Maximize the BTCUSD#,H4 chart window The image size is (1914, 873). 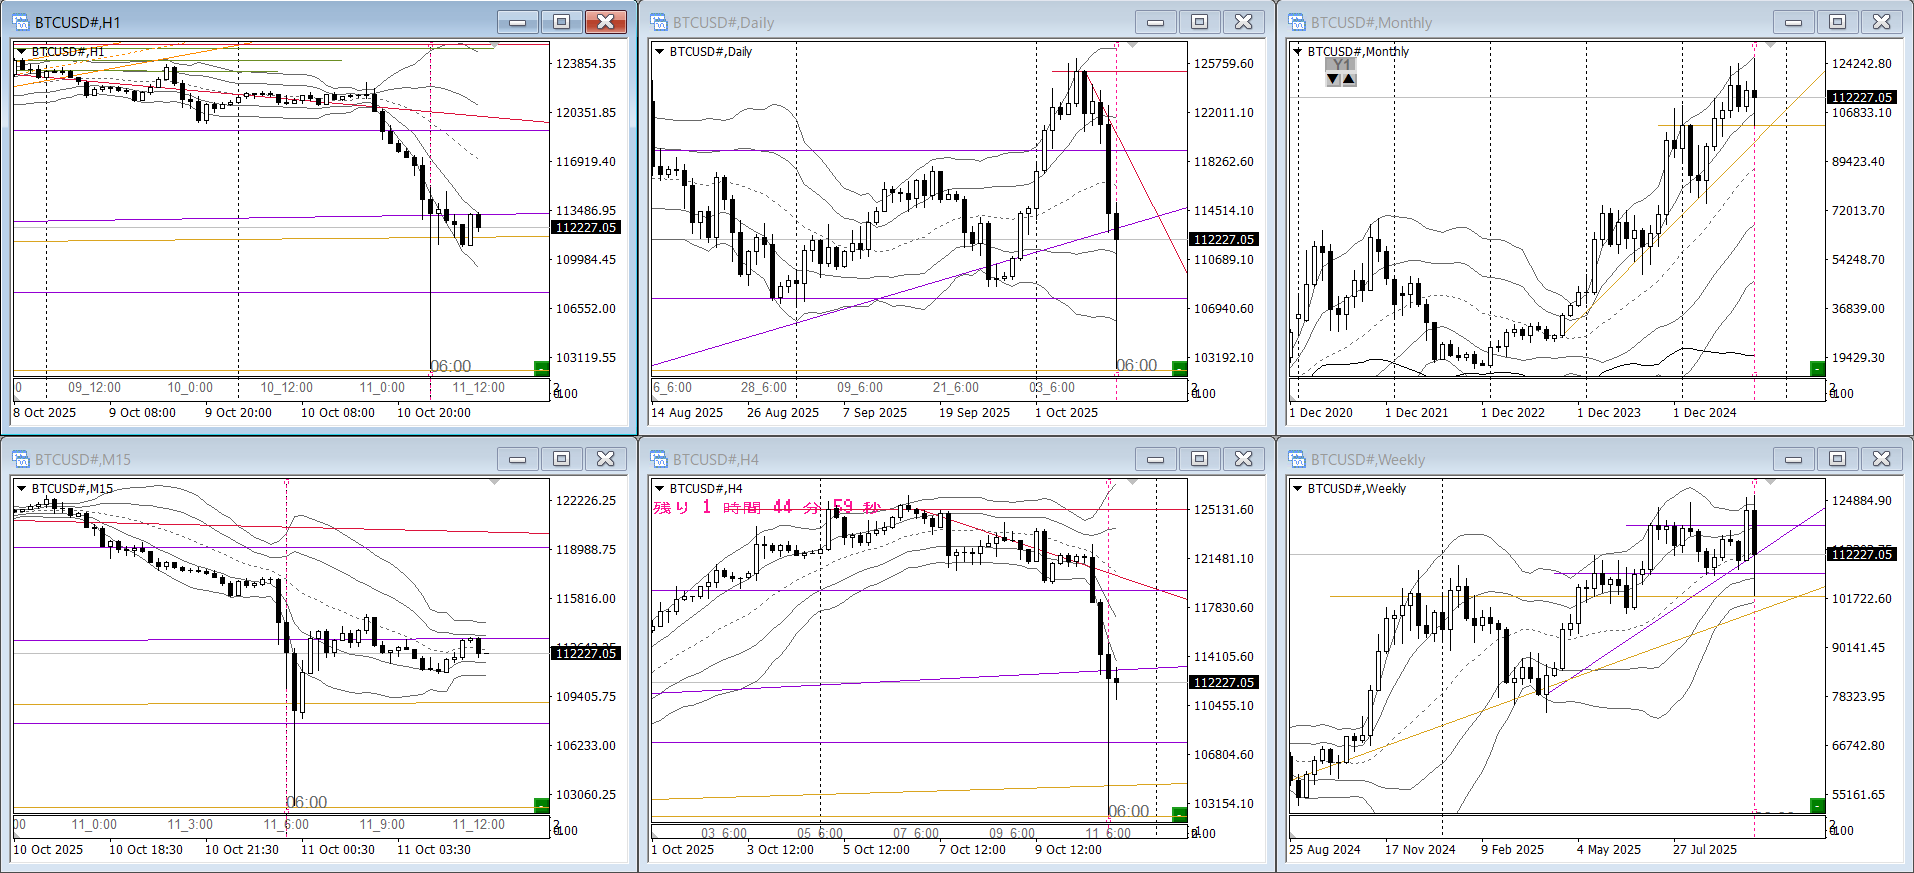pos(1199,459)
